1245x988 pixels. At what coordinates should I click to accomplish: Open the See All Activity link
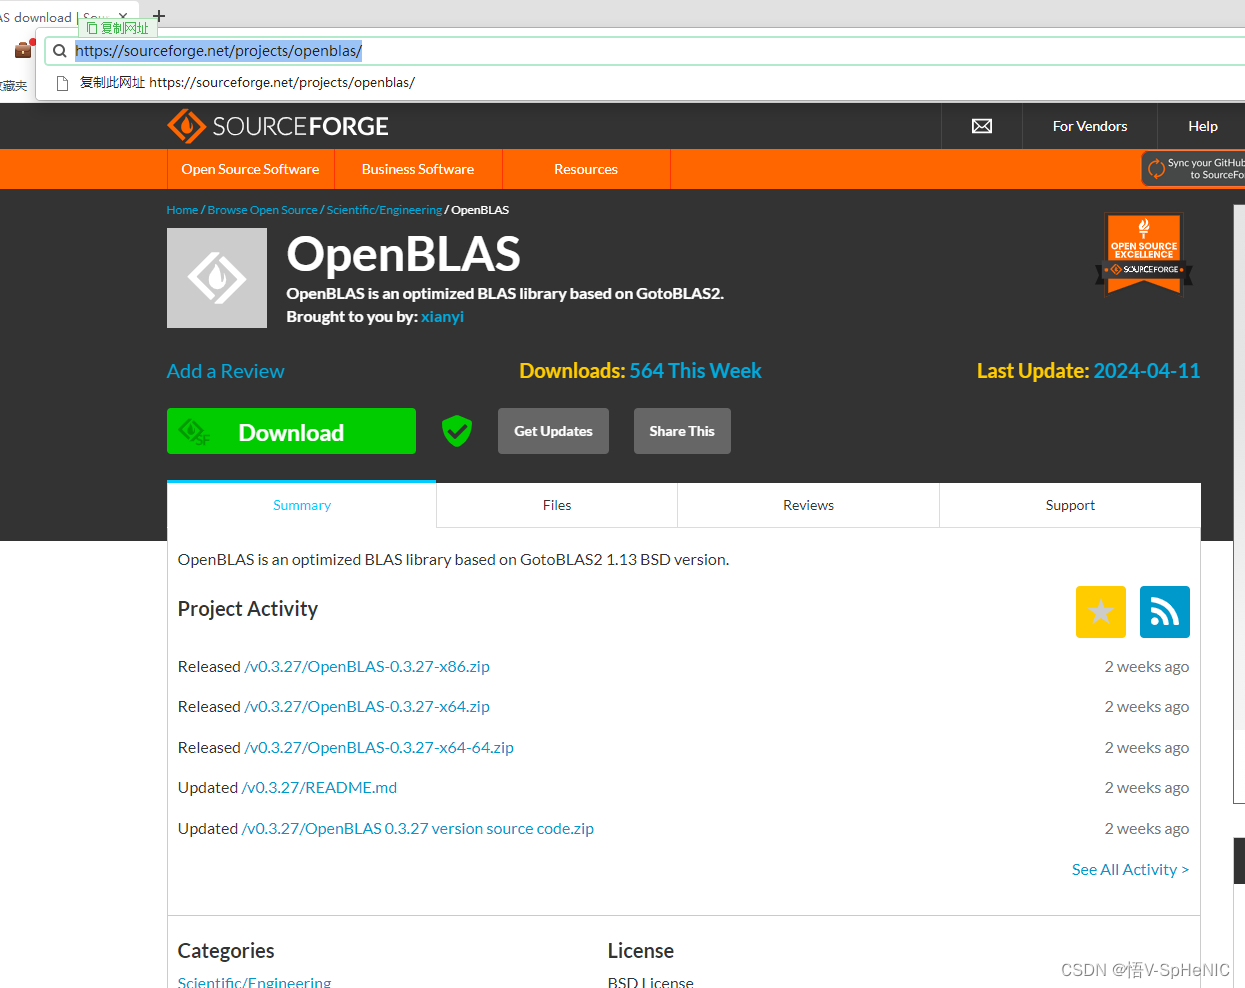pos(1129,869)
